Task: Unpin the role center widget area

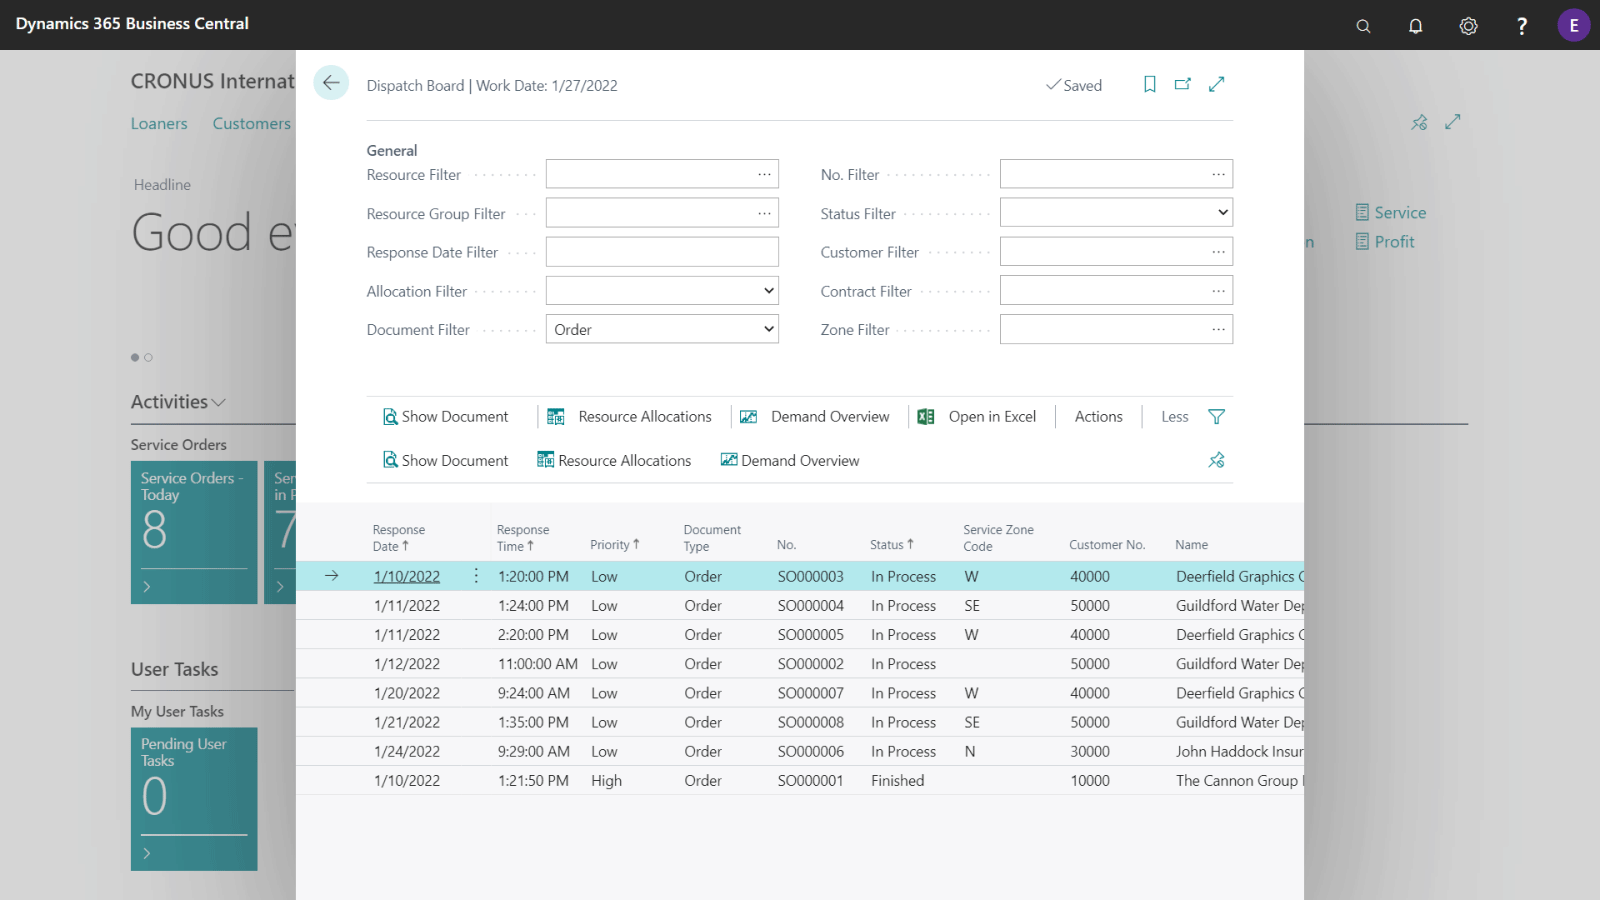Action: [1419, 122]
